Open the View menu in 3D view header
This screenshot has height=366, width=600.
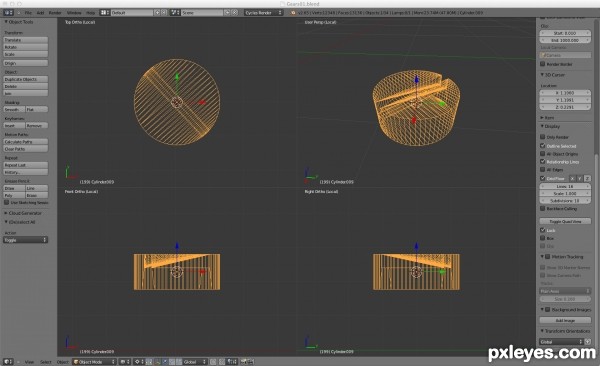[x=29, y=361]
